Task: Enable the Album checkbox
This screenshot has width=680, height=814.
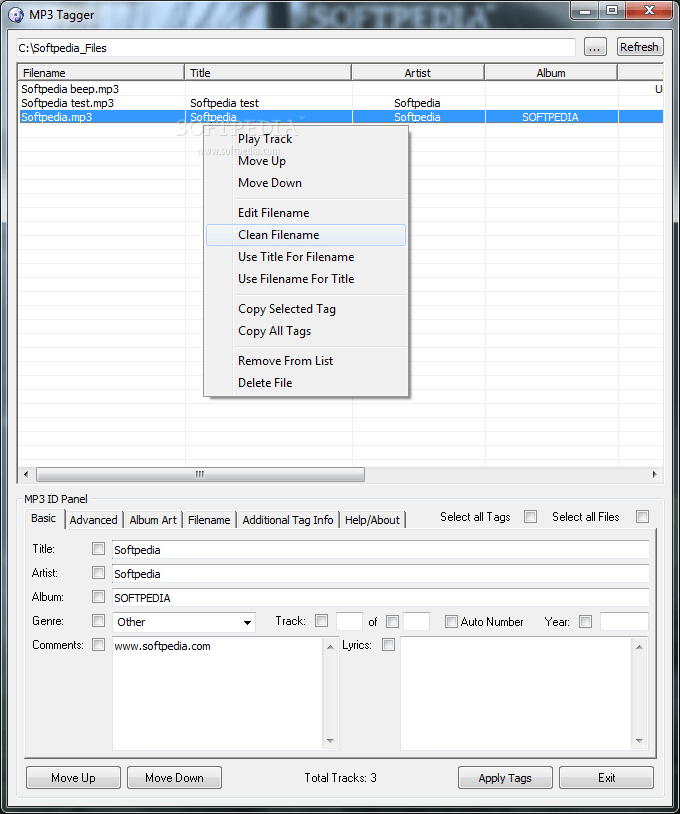Action: pyautogui.click(x=98, y=596)
